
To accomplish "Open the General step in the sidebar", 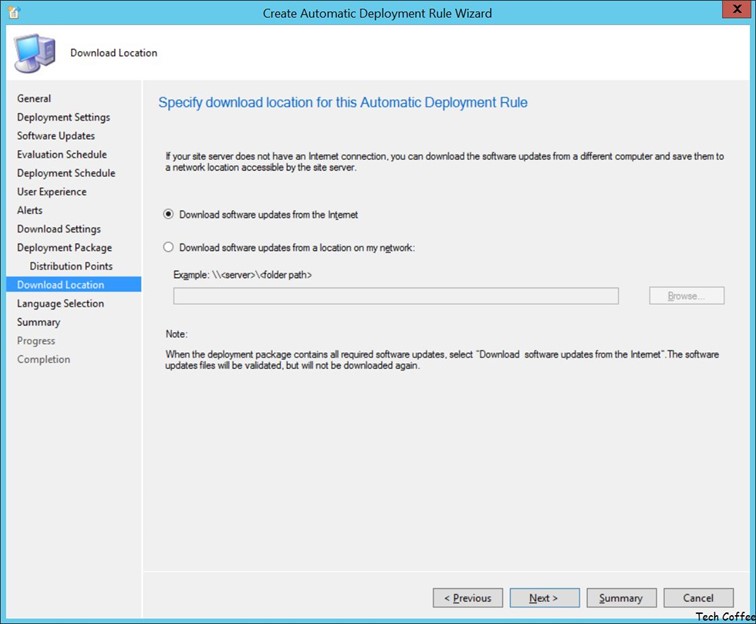I will pos(34,98).
